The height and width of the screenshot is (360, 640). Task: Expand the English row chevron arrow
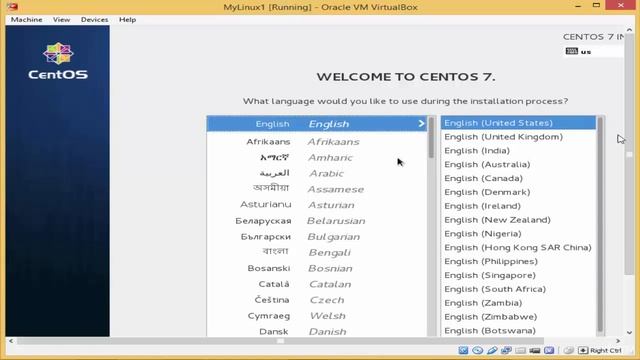point(421,123)
